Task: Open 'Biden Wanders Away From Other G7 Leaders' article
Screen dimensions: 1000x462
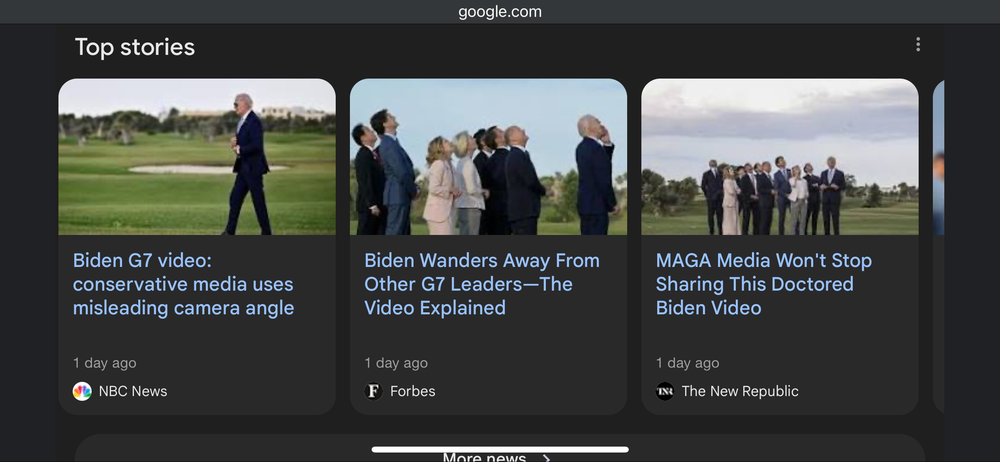Action: [x=482, y=284]
